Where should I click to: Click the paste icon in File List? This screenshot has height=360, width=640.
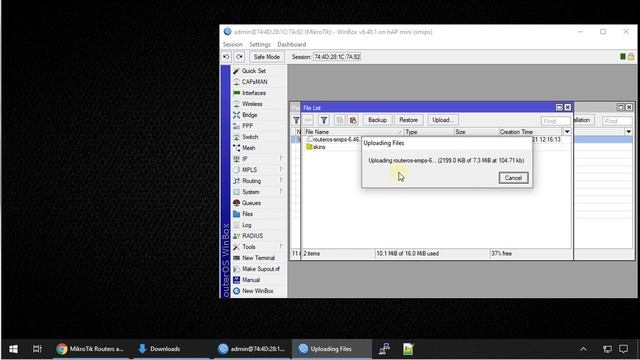[x=353, y=120]
